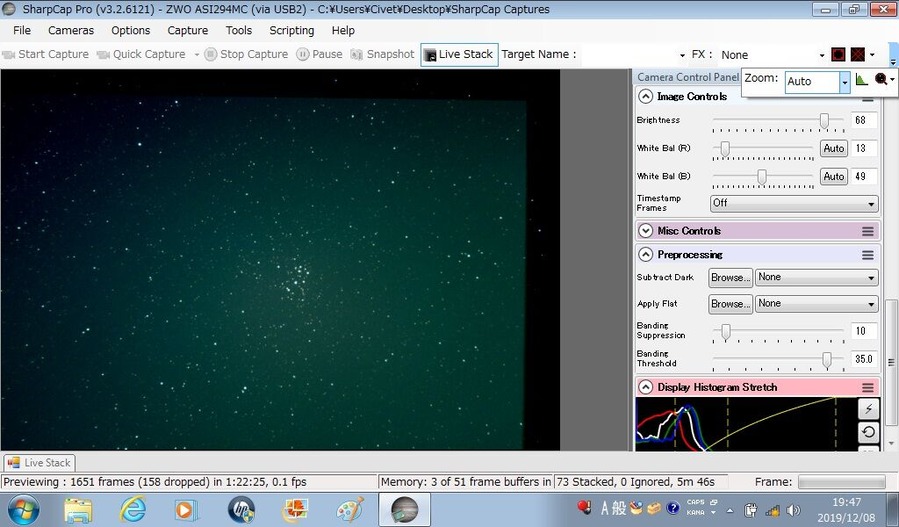Collapse the Display Histogram Stretch section
This screenshot has height=527, width=899.
[646, 388]
